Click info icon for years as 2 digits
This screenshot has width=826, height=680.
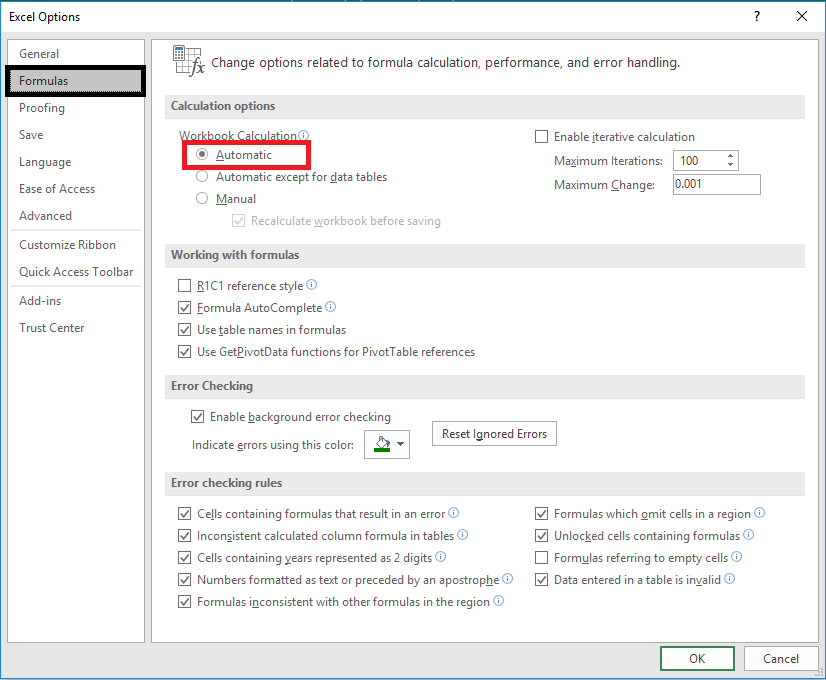(x=441, y=557)
